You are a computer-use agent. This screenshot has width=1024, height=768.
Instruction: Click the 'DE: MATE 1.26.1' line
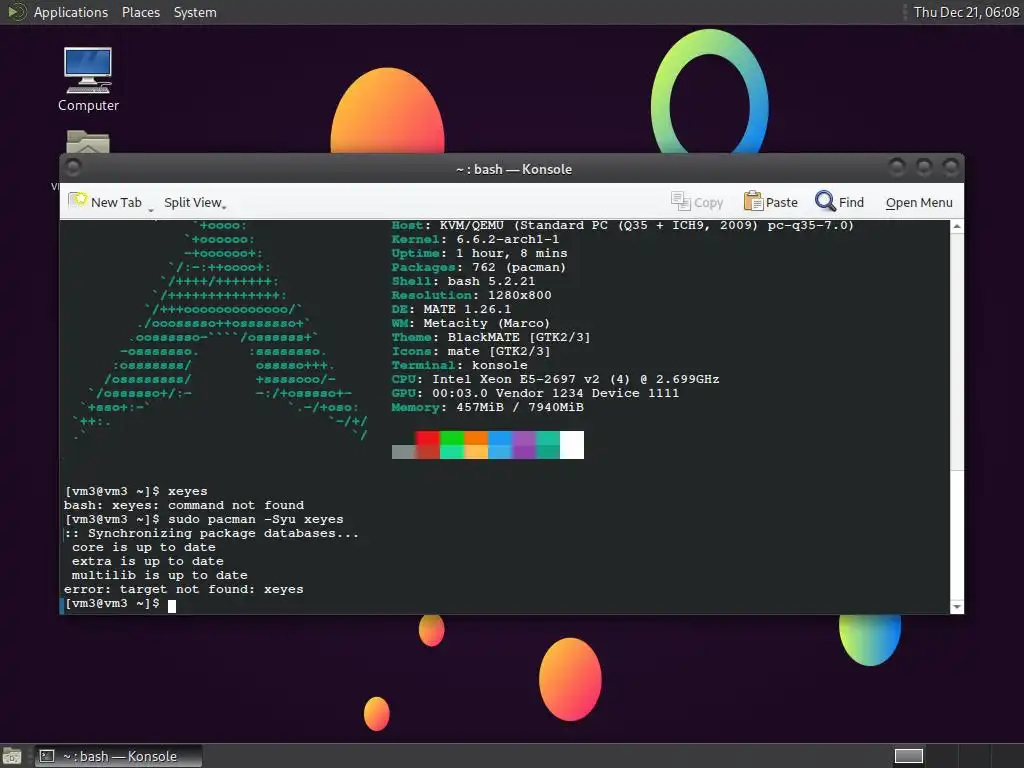click(451, 310)
